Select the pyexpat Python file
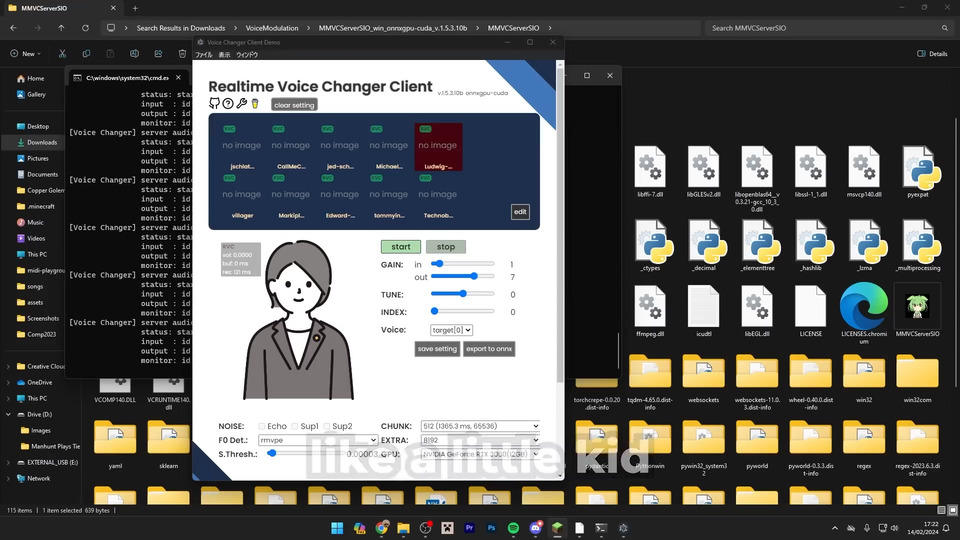Screen dimensions: 960x540 click(917, 172)
